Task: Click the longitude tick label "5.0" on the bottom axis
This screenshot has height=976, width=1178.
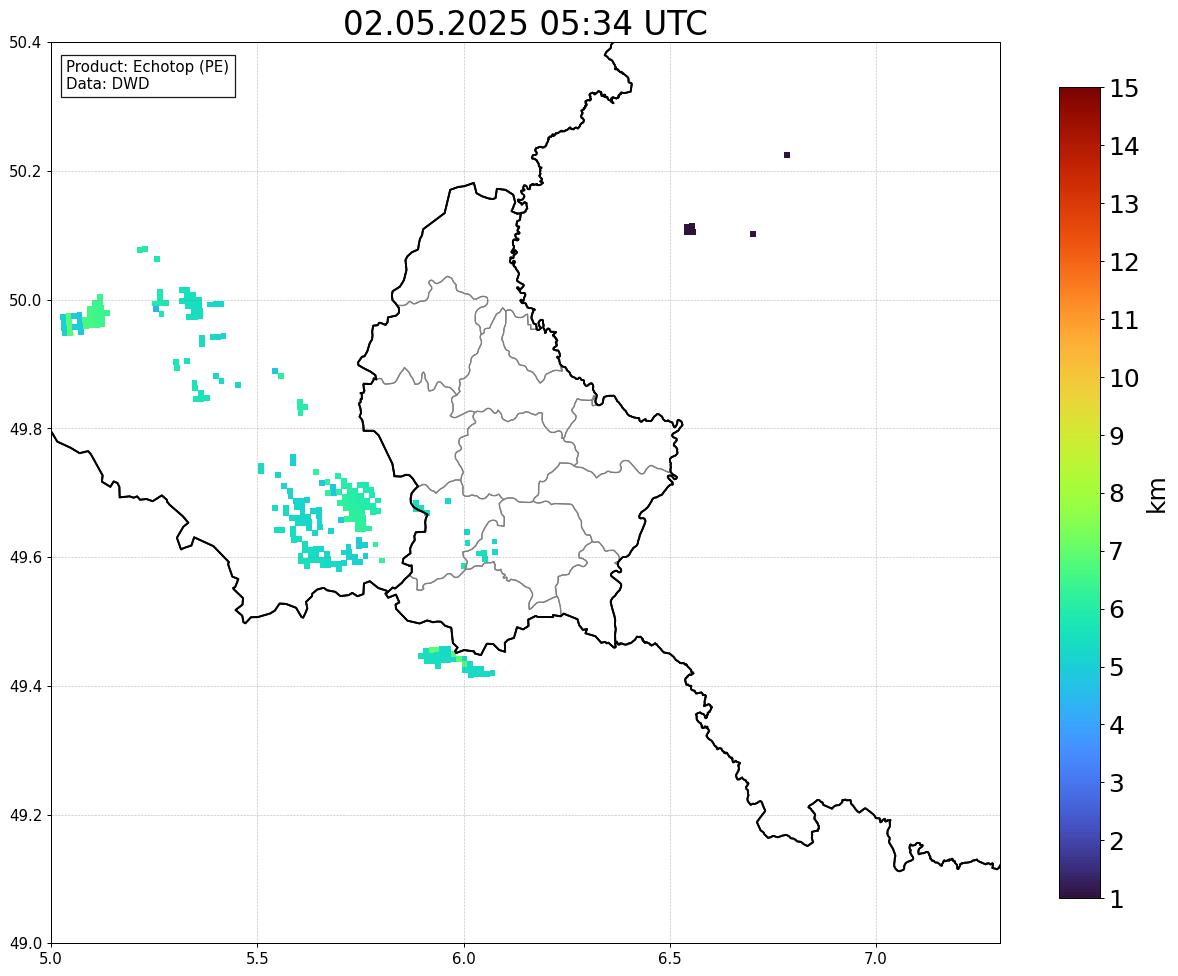Action: point(51,959)
